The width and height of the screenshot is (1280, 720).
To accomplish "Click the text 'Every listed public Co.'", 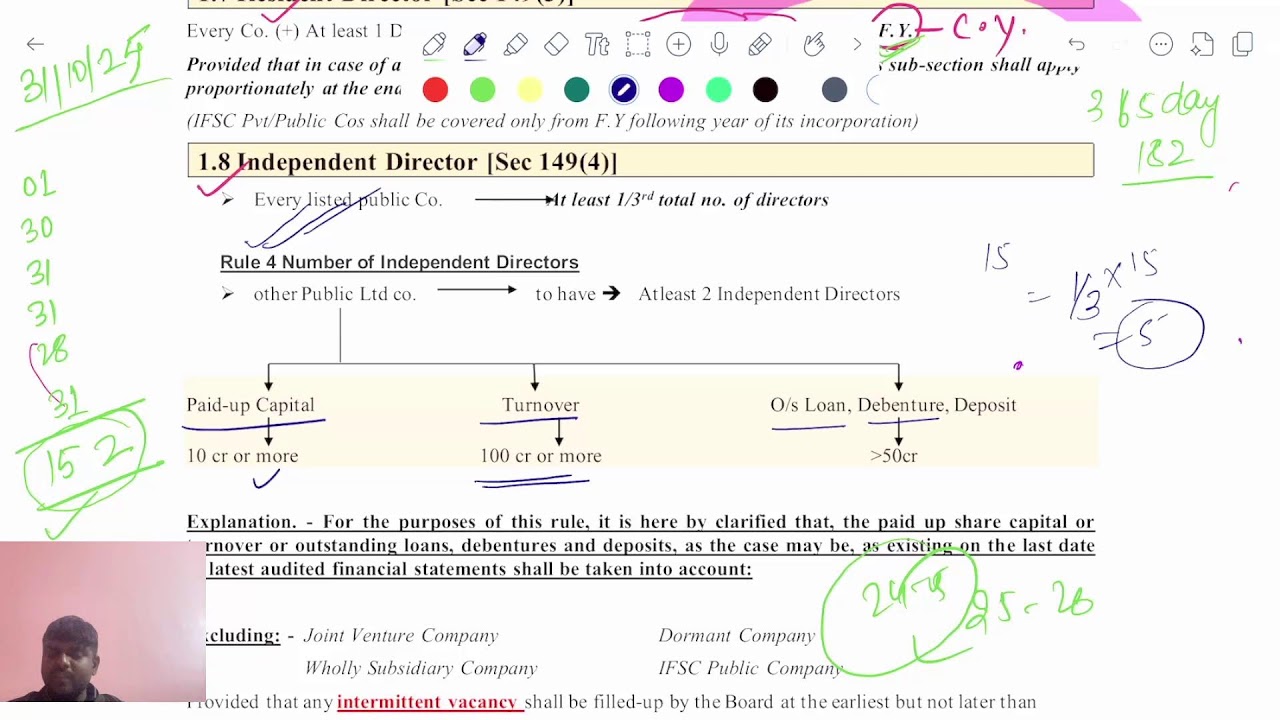I will click(348, 200).
